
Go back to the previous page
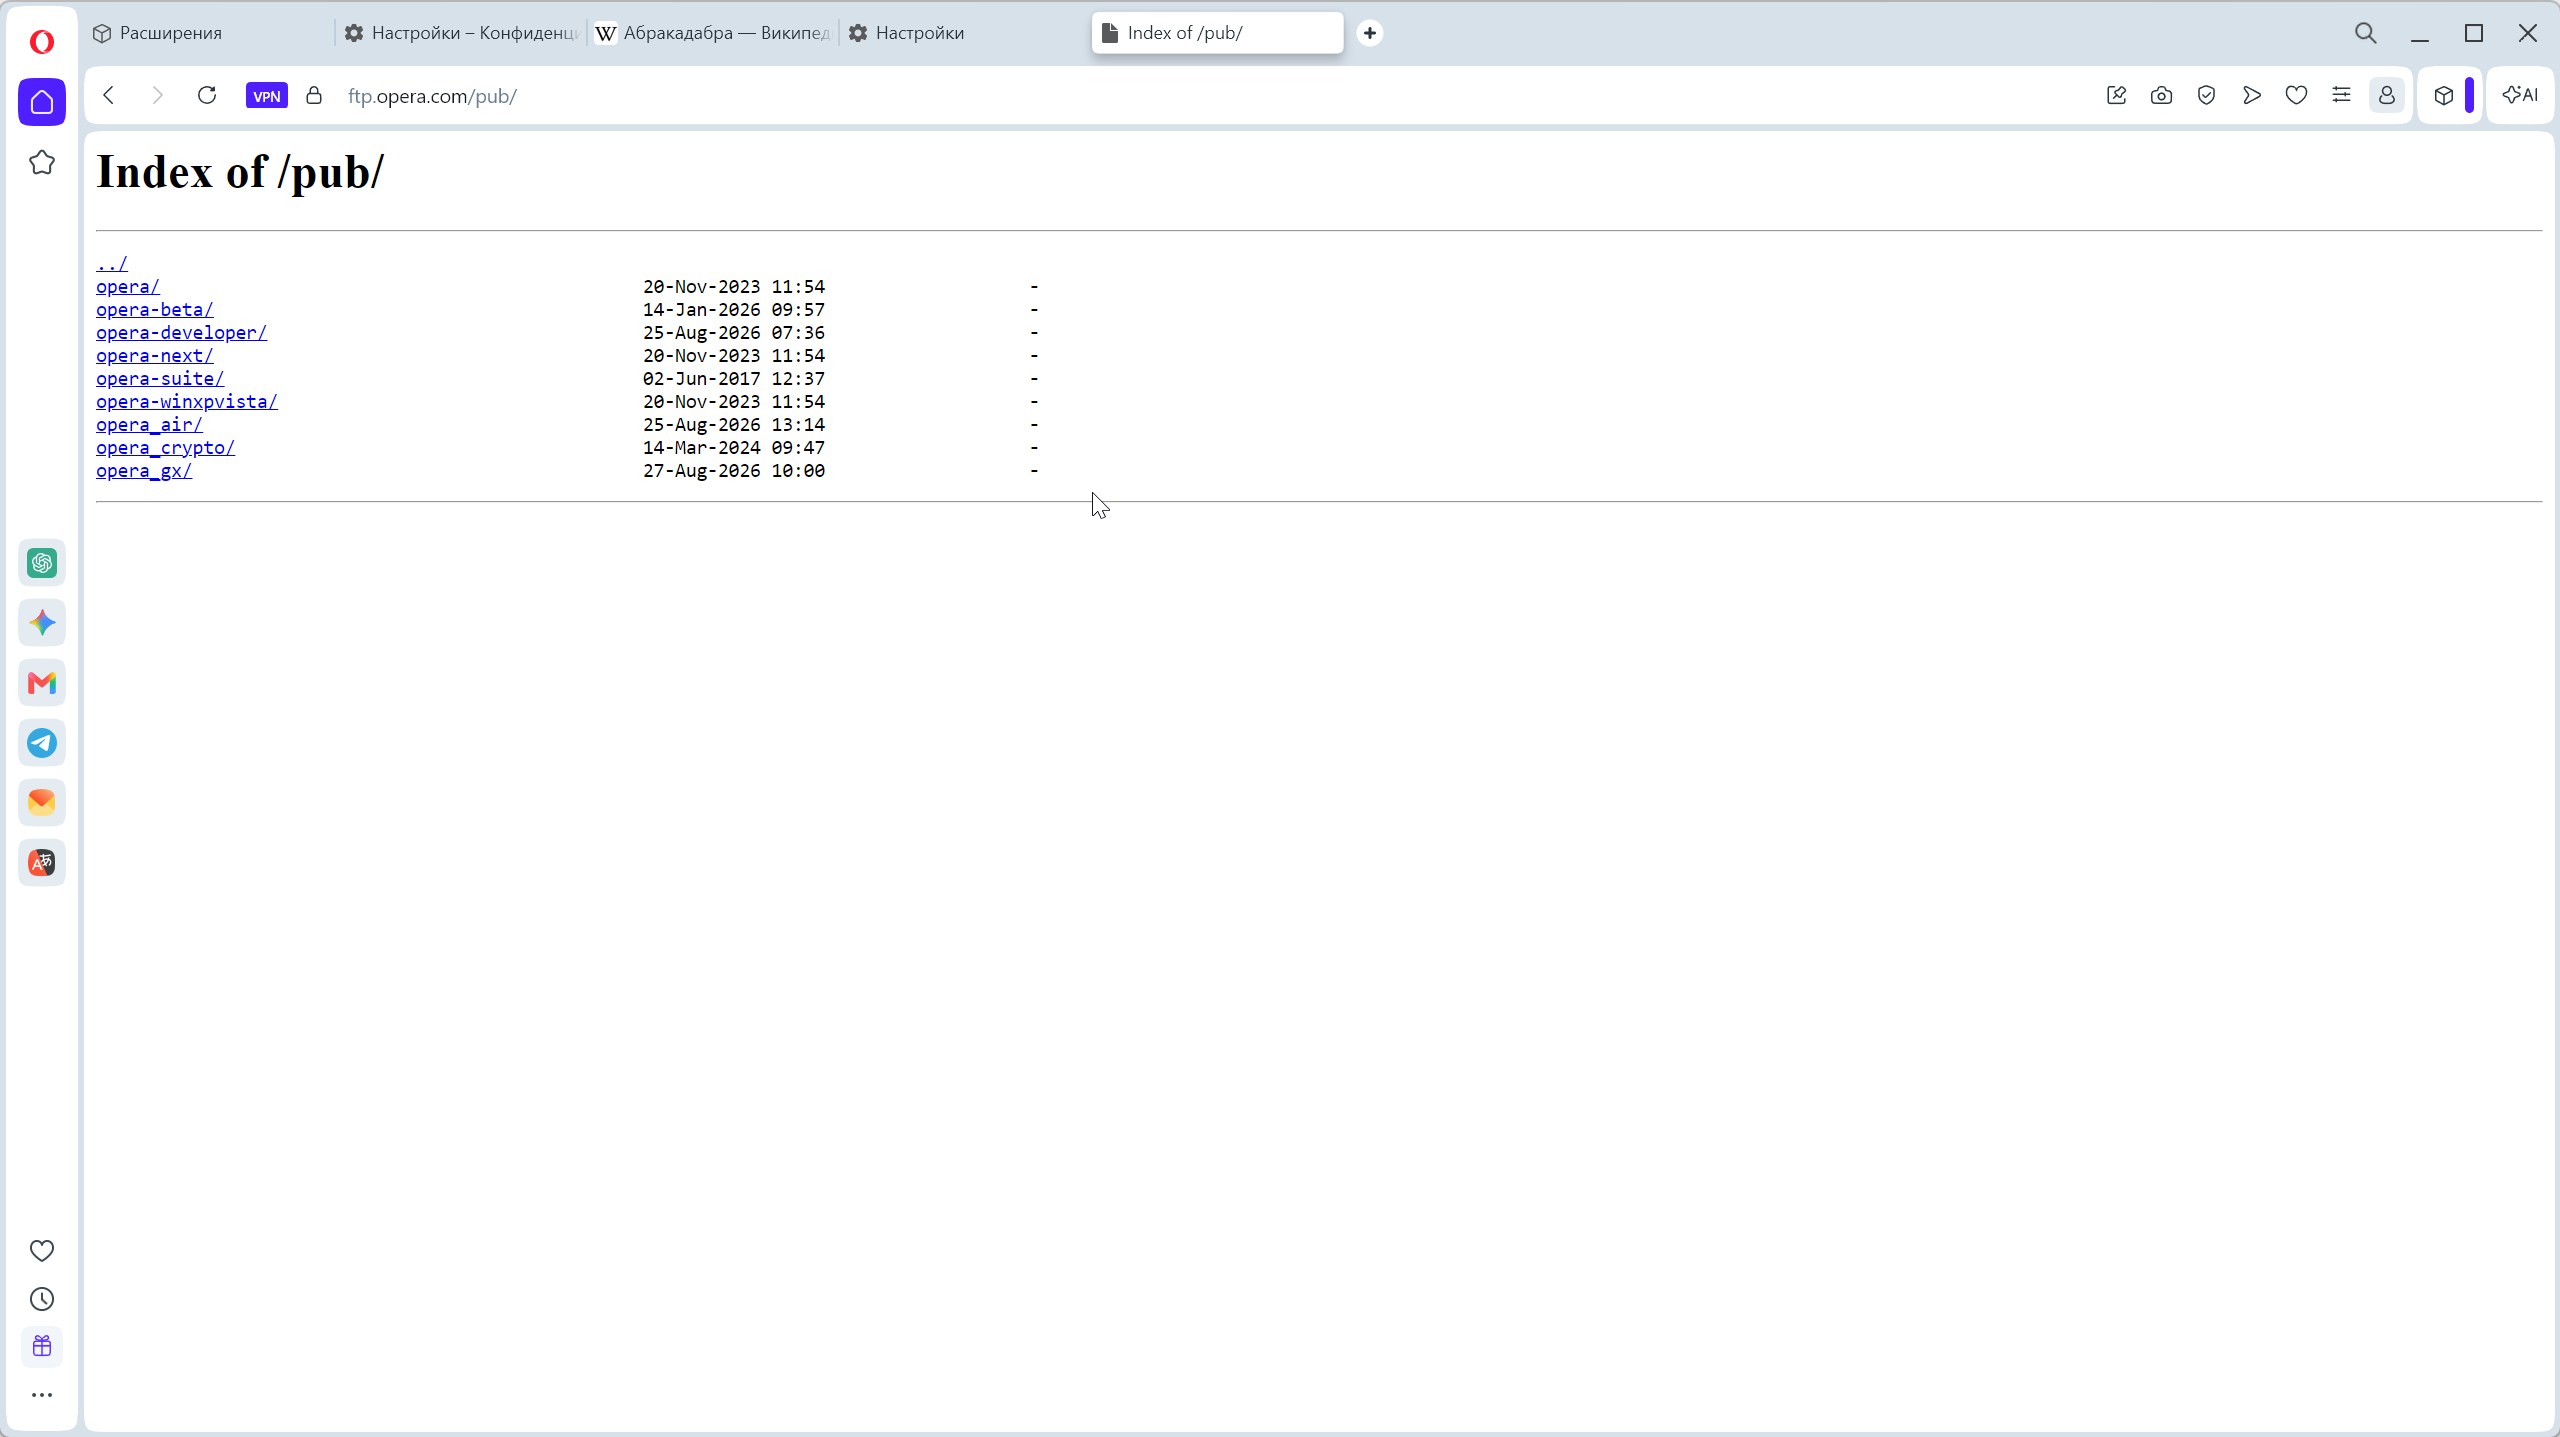[109, 95]
